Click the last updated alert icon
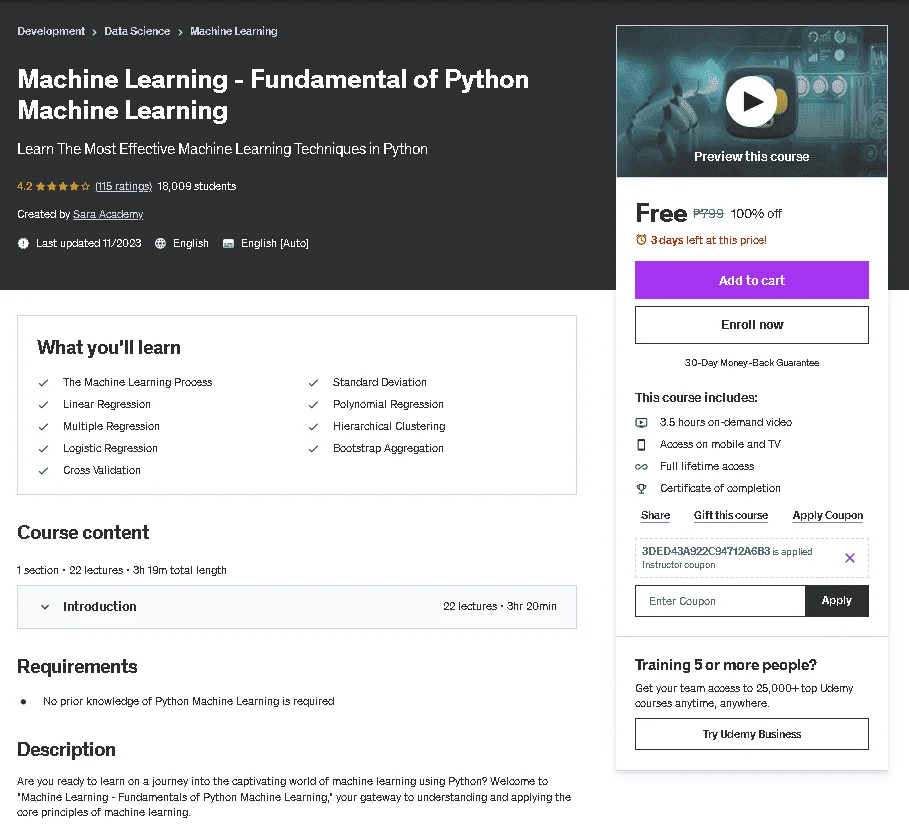 [23, 244]
